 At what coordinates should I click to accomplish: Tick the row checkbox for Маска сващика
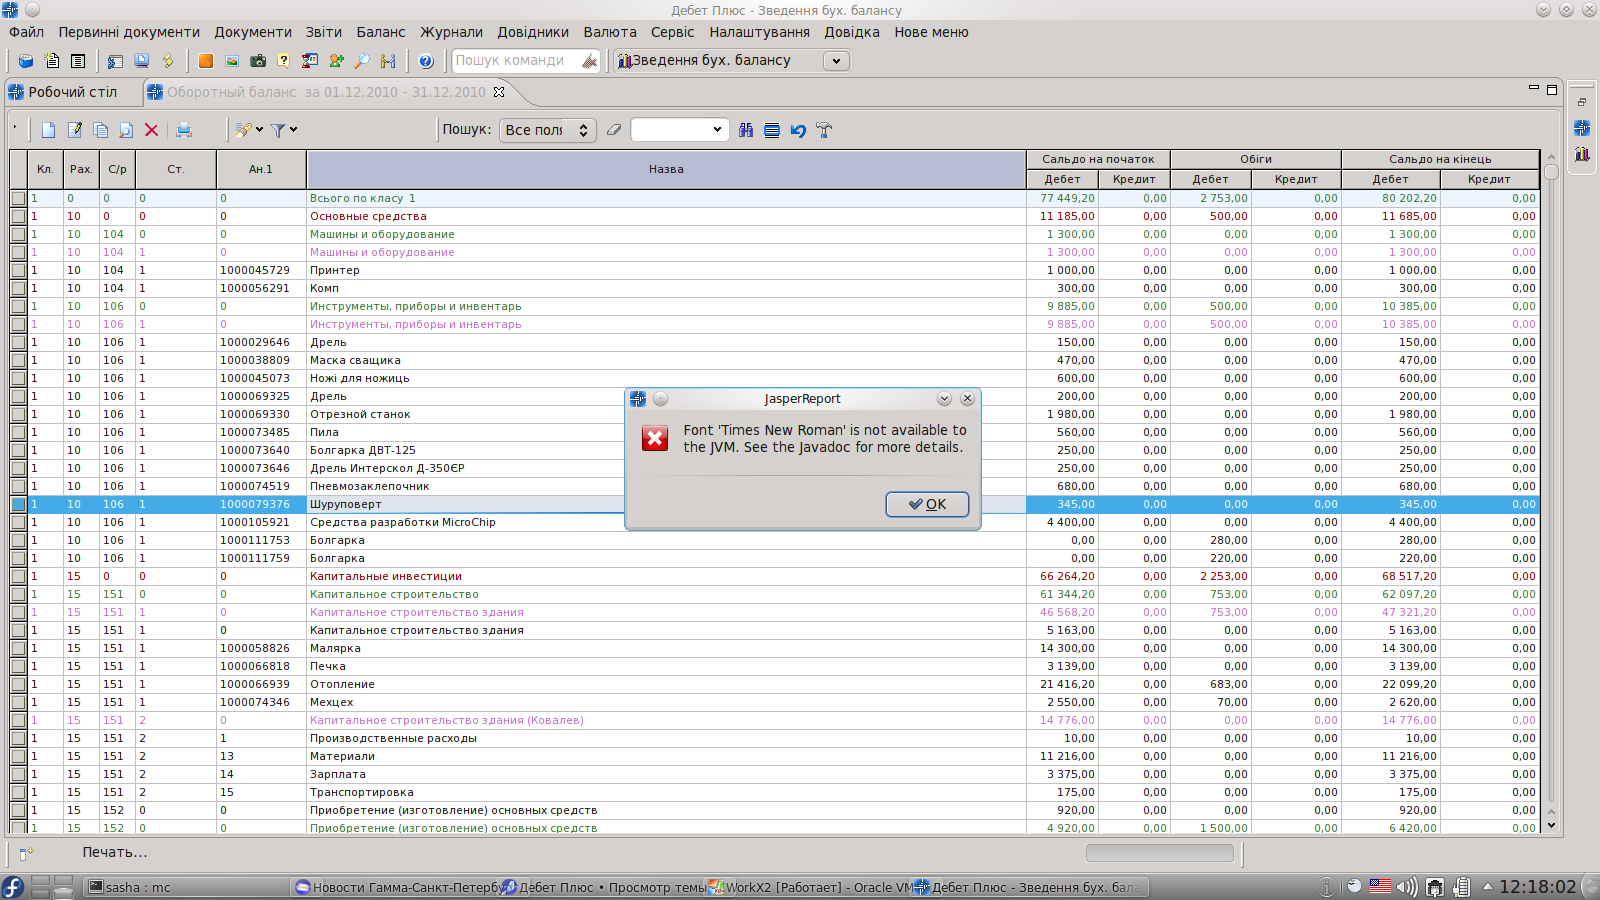pyautogui.click(x=18, y=360)
